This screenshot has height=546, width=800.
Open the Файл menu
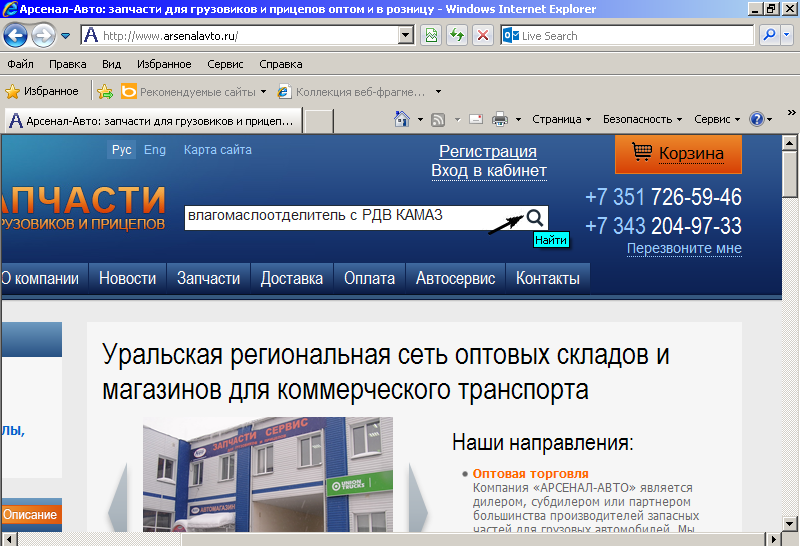pos(20,64)
